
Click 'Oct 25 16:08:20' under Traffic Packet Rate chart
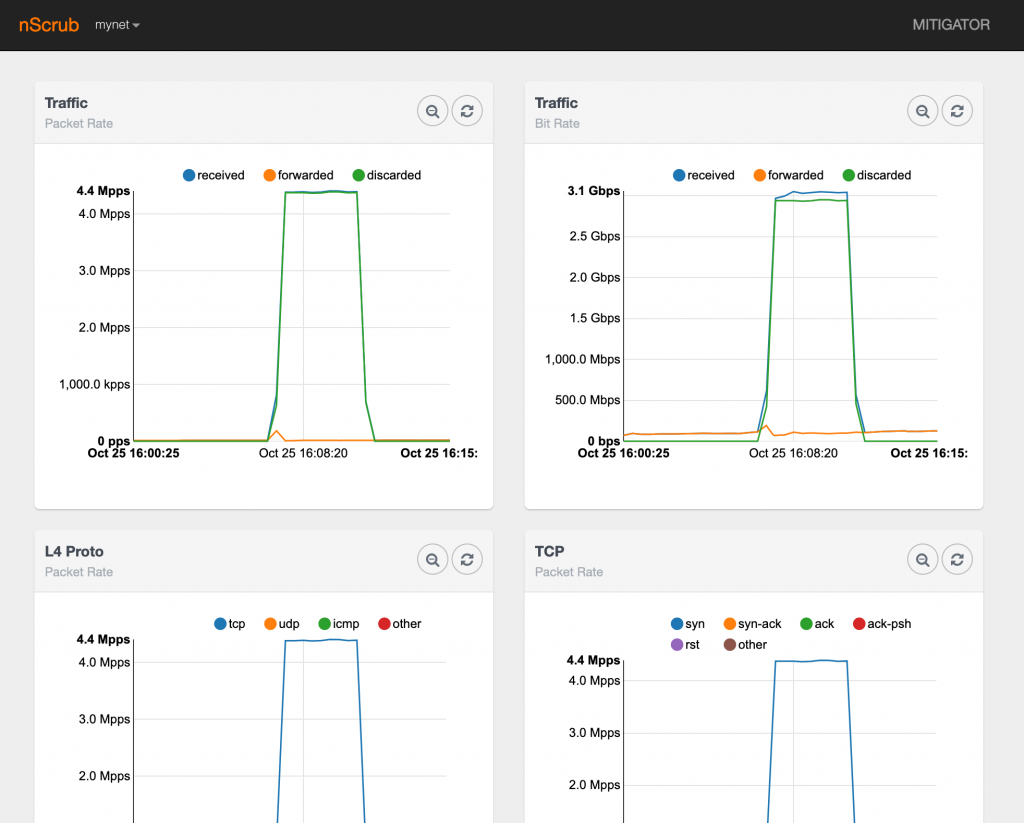click(x=303, y=453)
